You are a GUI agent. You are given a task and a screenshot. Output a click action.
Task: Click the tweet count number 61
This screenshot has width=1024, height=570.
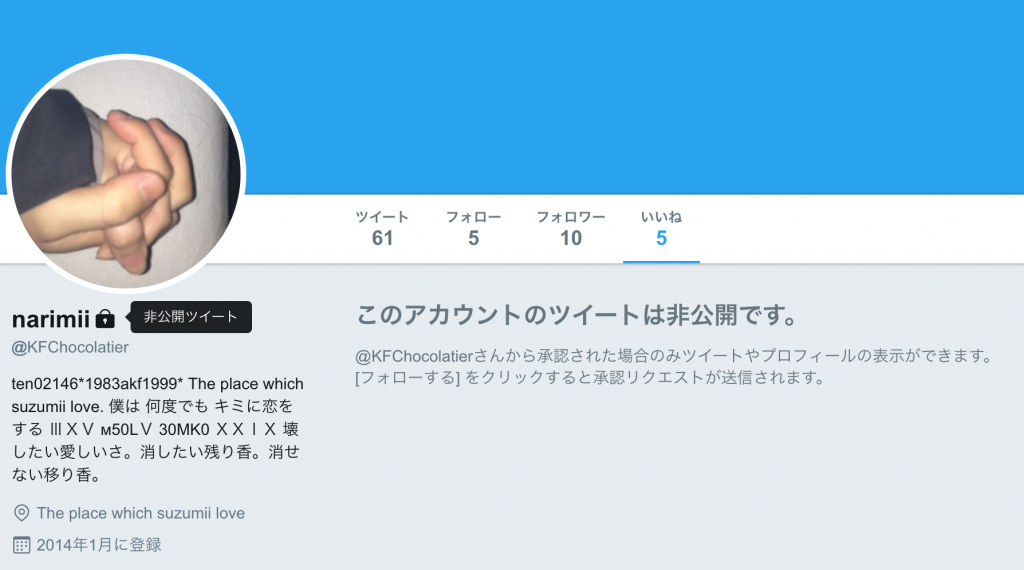click(382, 238)
